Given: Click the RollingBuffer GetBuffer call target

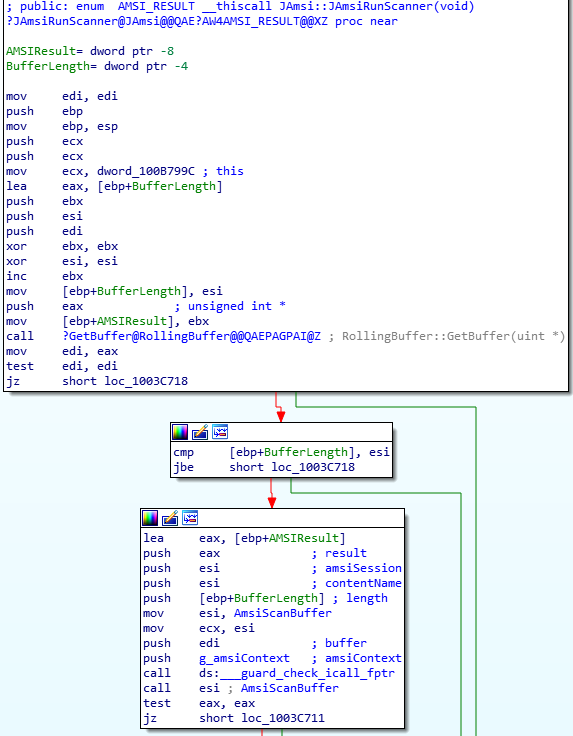Looking at the screenshot, I should pos(191,336).
